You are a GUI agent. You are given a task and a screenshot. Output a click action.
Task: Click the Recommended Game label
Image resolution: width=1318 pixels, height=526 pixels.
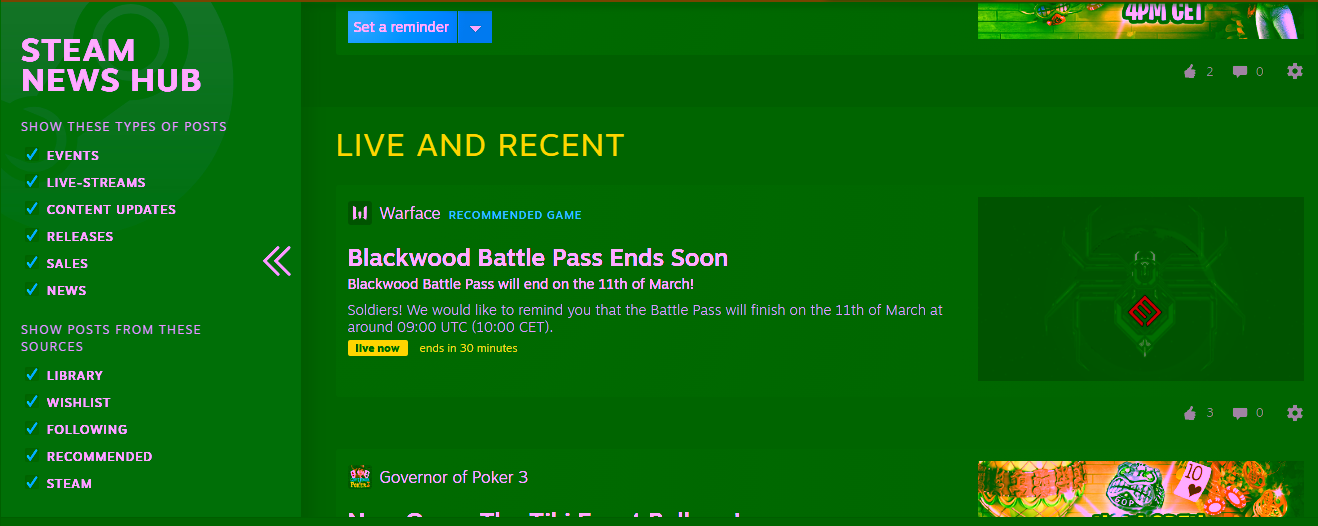[515, 215]
